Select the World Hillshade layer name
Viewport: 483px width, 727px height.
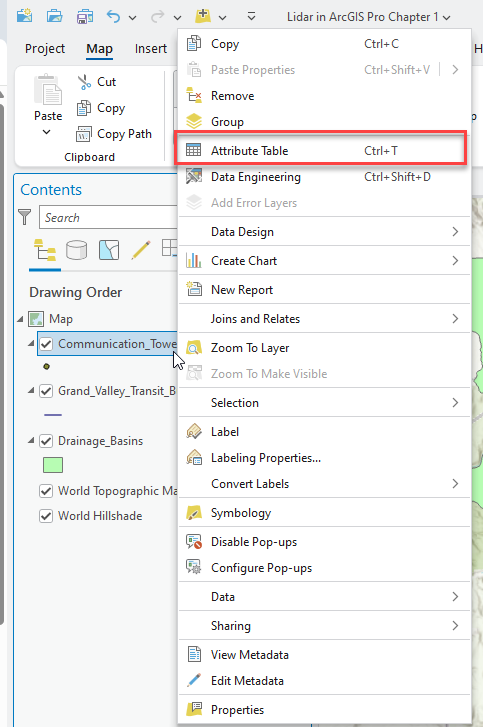(x=100, y=516)
